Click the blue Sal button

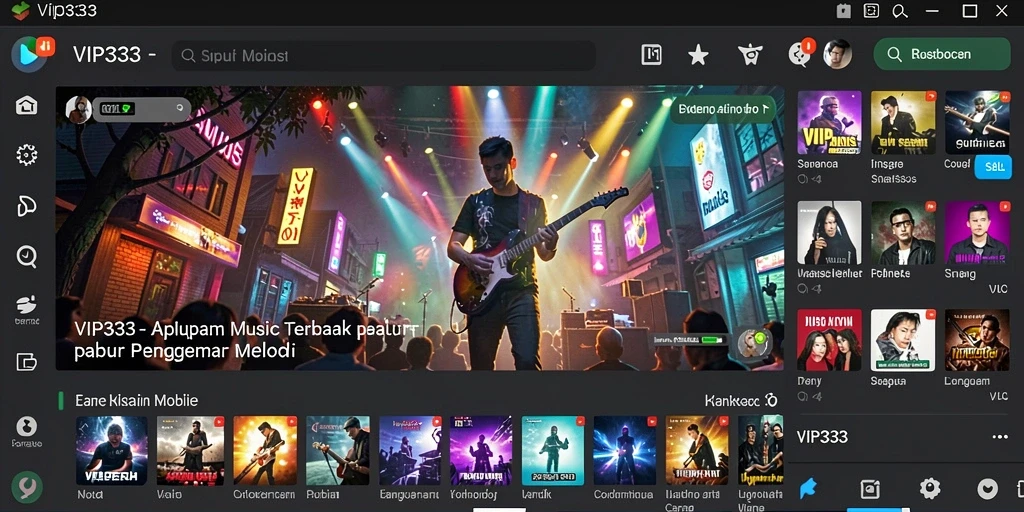[993, 167]
